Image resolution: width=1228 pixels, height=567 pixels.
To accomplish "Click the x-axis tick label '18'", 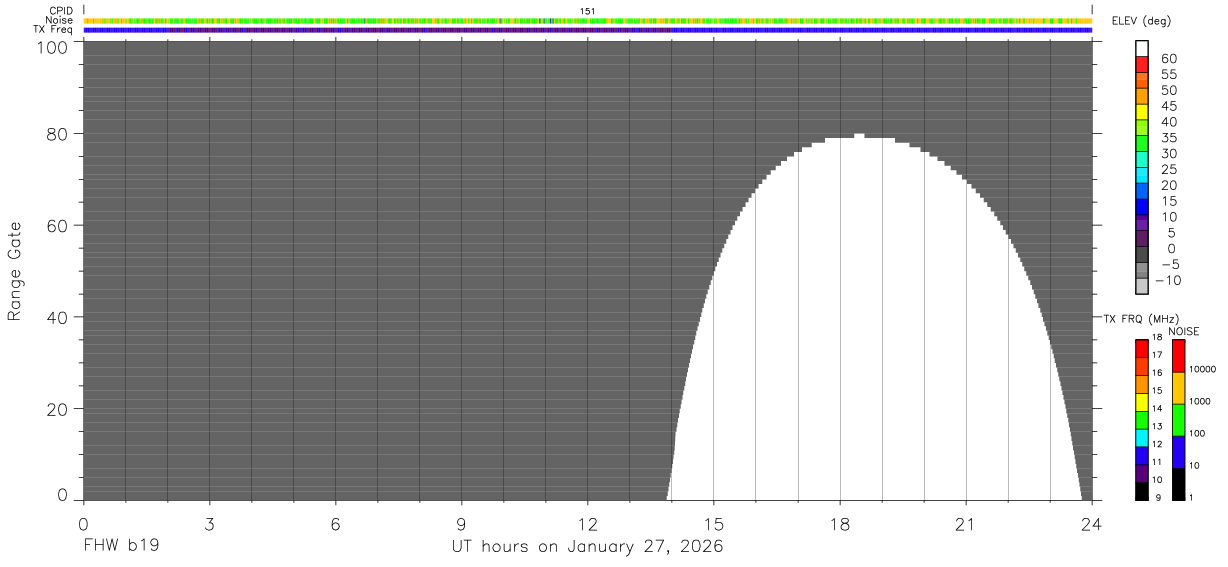I will click(x=840, y=523).
